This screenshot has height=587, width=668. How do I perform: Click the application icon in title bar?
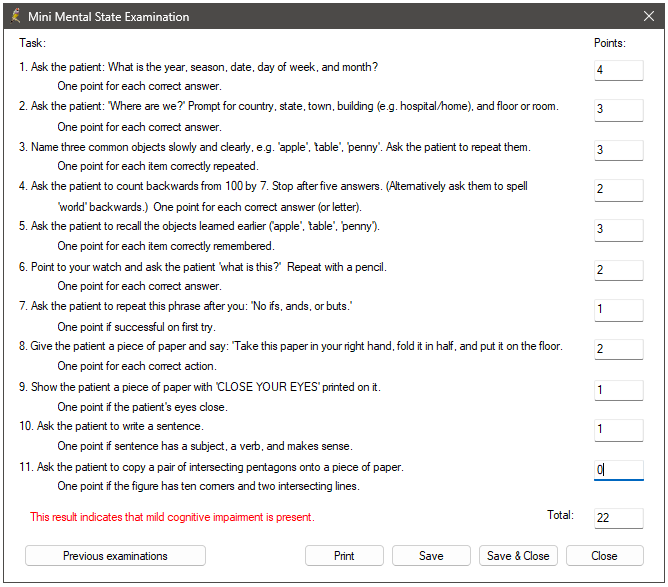coord(15,16)
